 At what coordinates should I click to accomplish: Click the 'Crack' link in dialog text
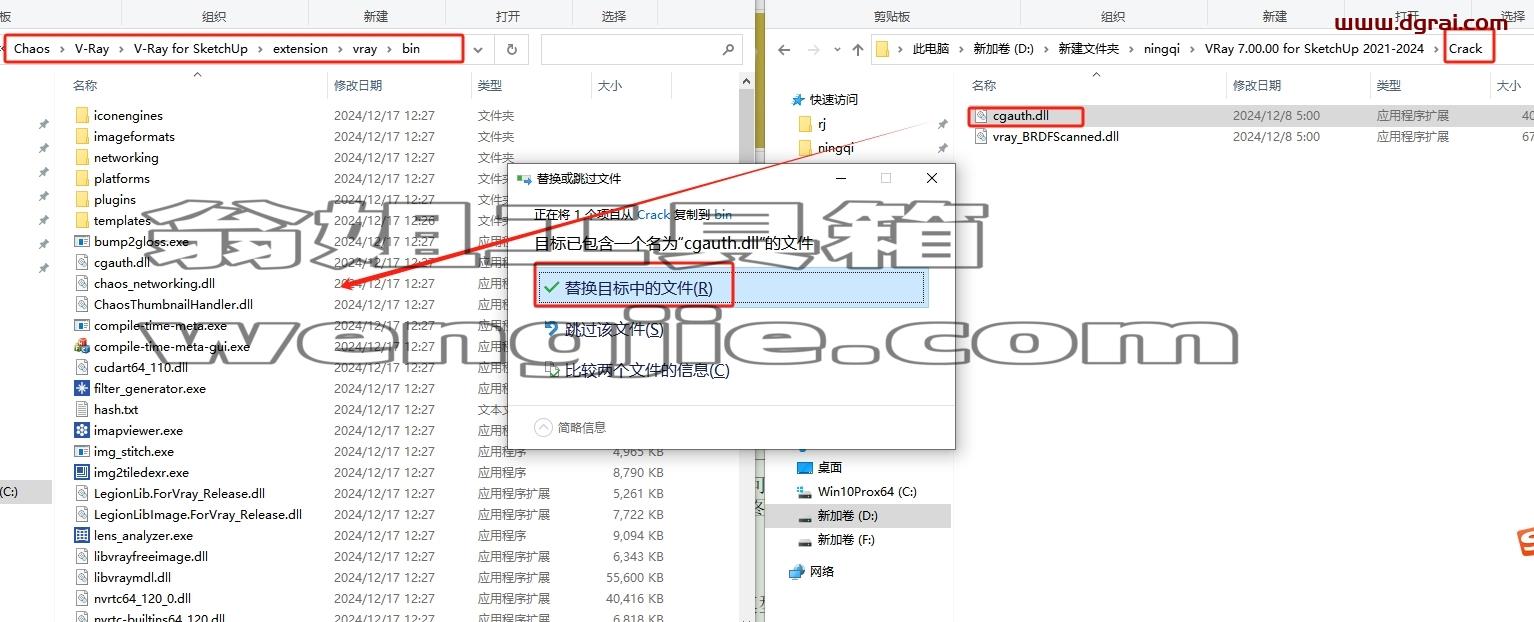(654, 214)
